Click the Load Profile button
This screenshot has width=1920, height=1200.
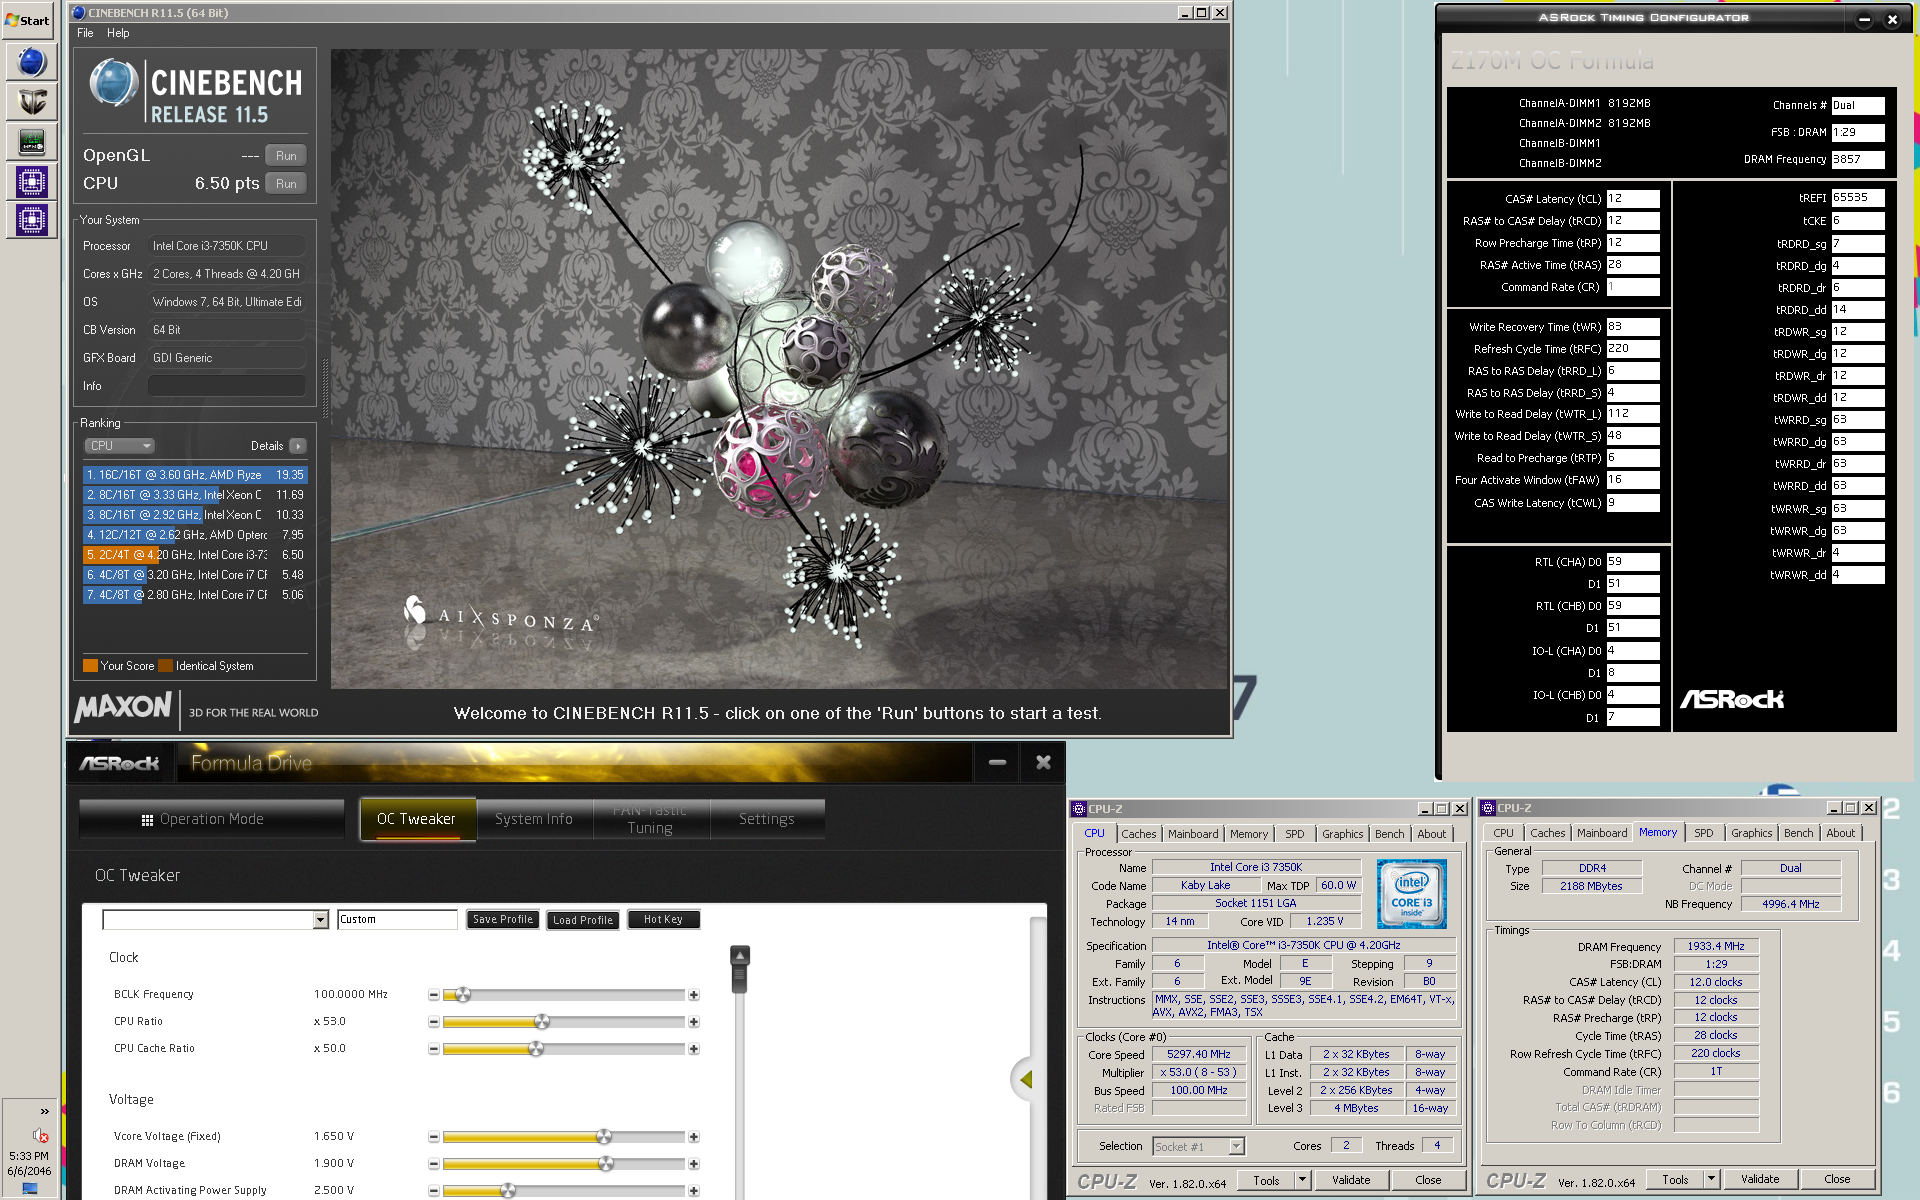point(583,920)
